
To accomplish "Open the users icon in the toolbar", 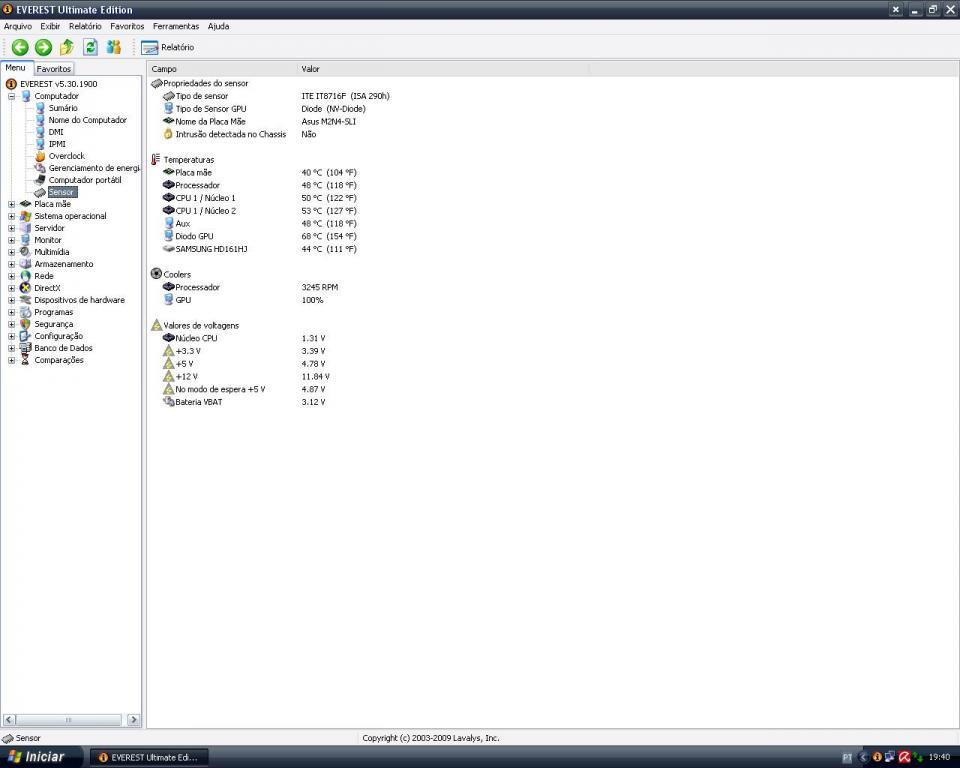I will (x=114, y=47).
